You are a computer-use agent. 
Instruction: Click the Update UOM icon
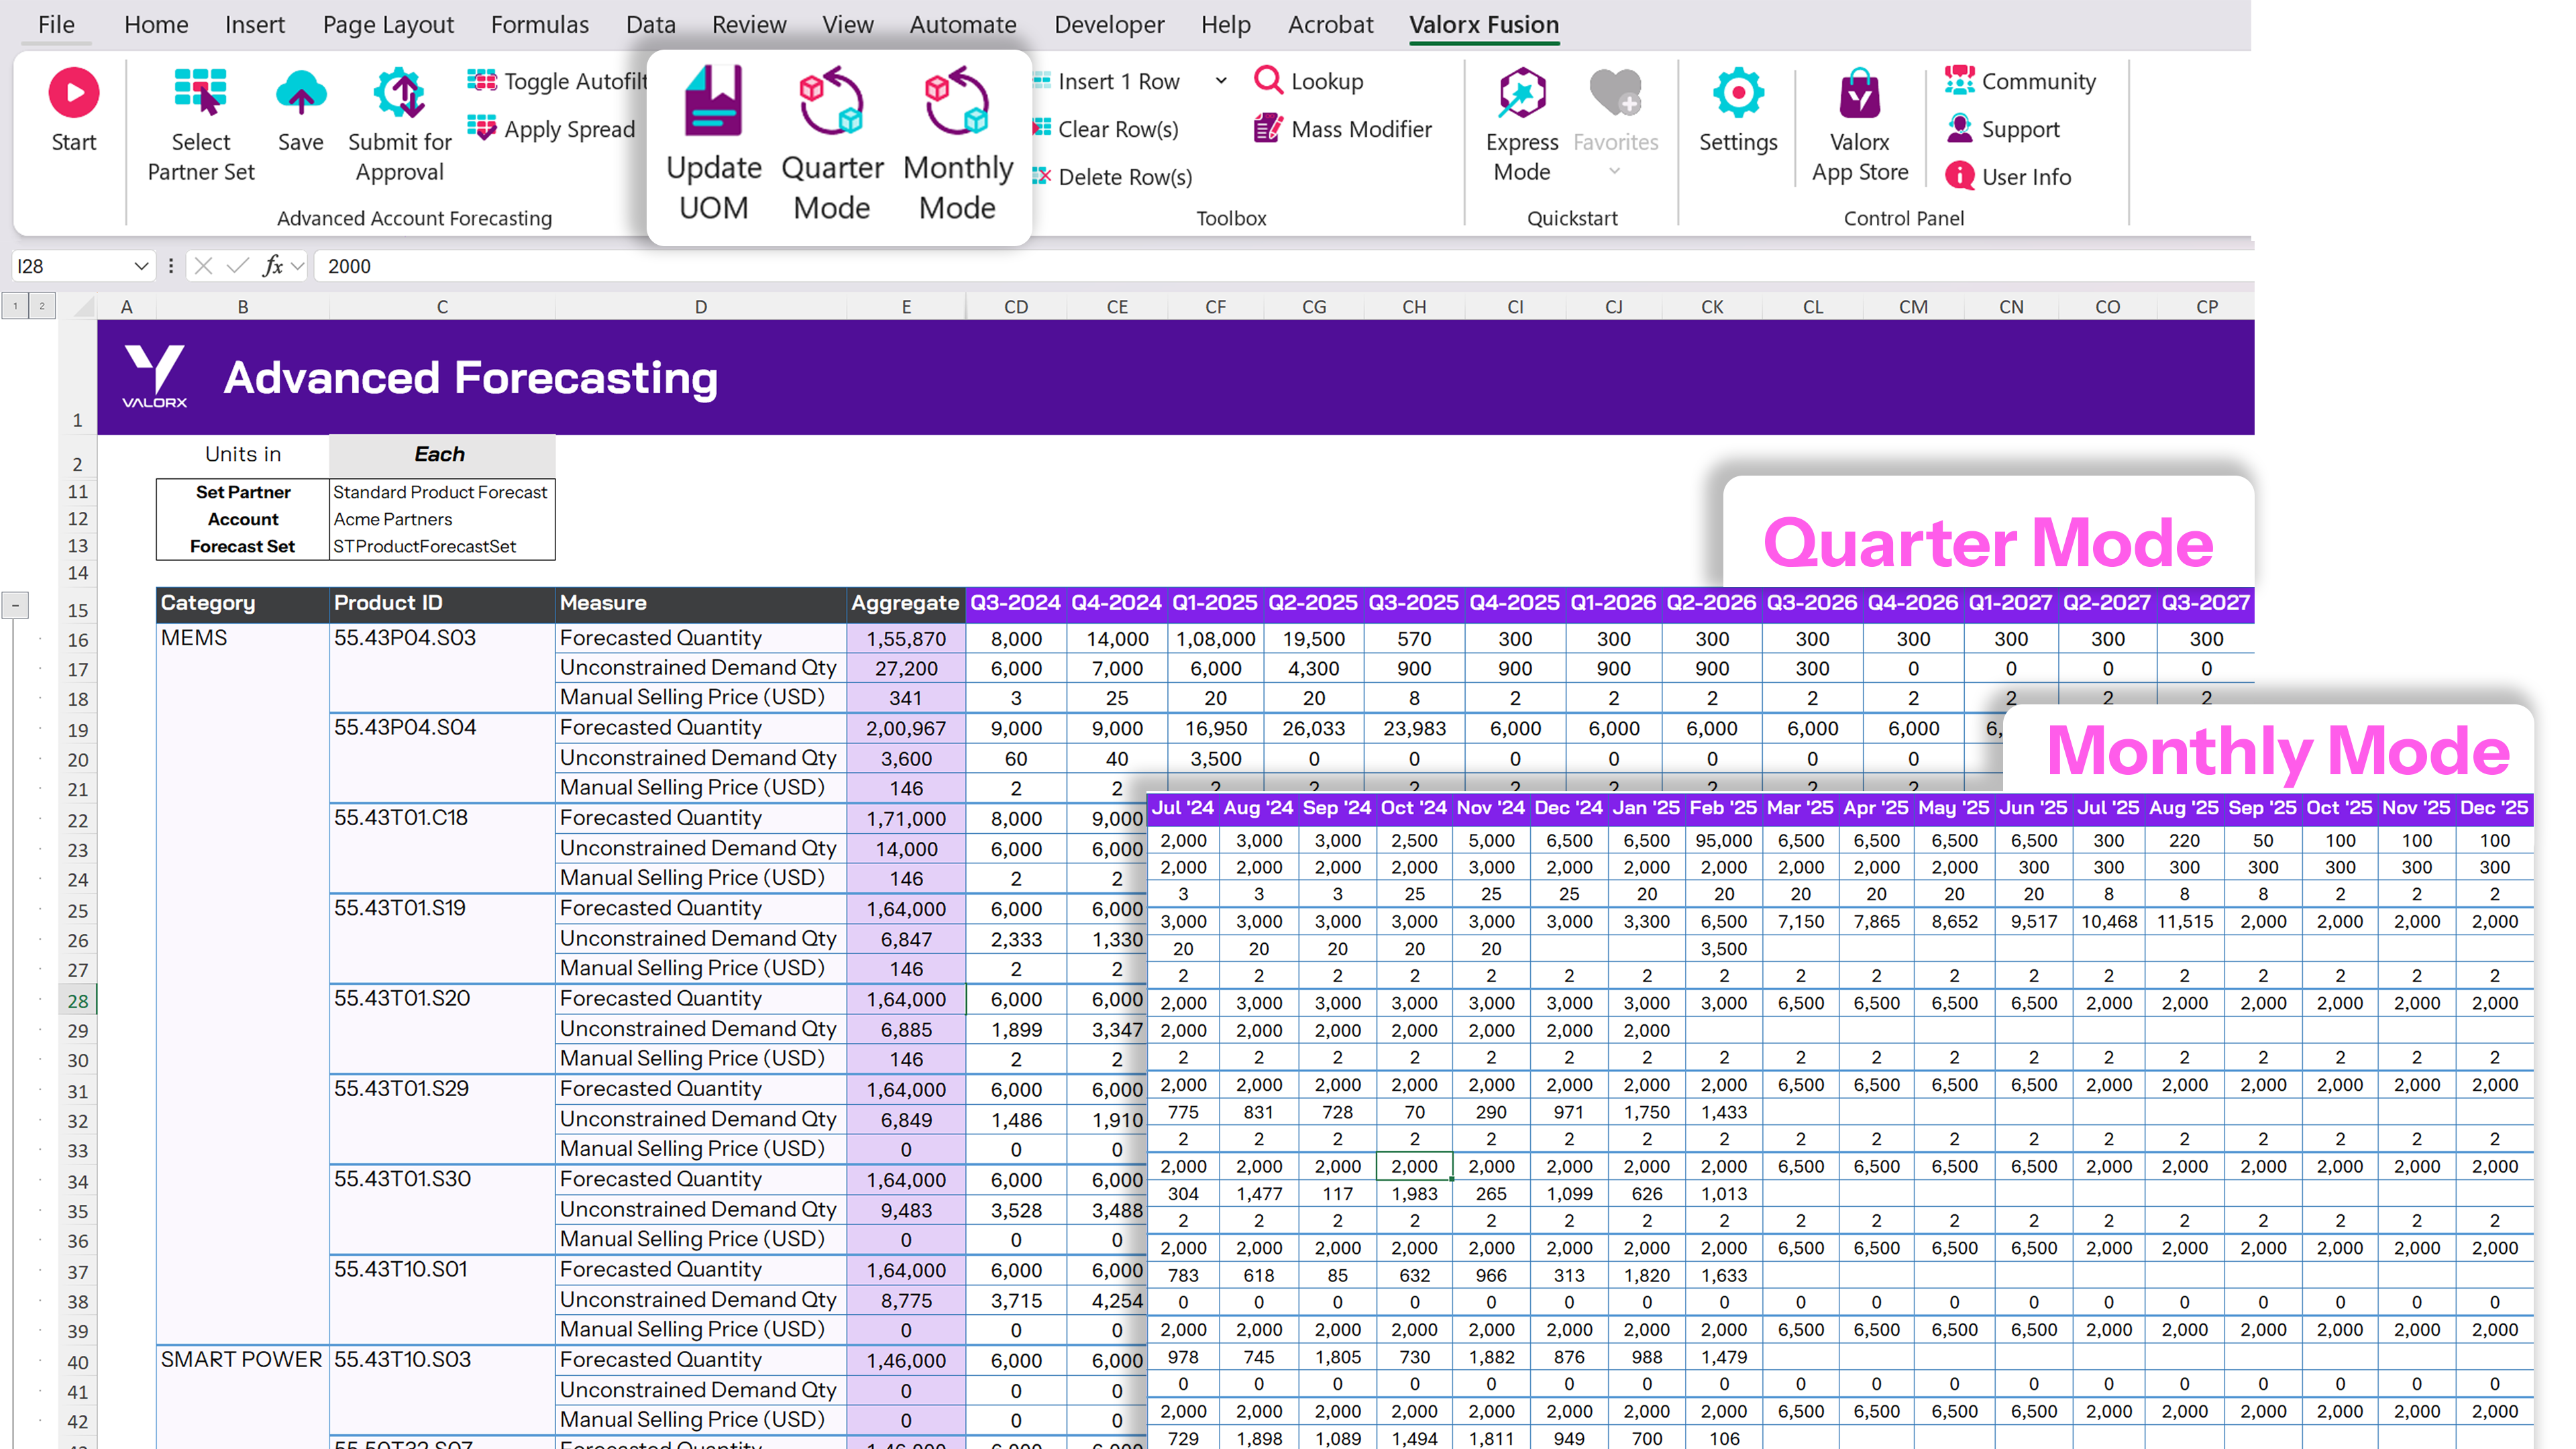713,102
